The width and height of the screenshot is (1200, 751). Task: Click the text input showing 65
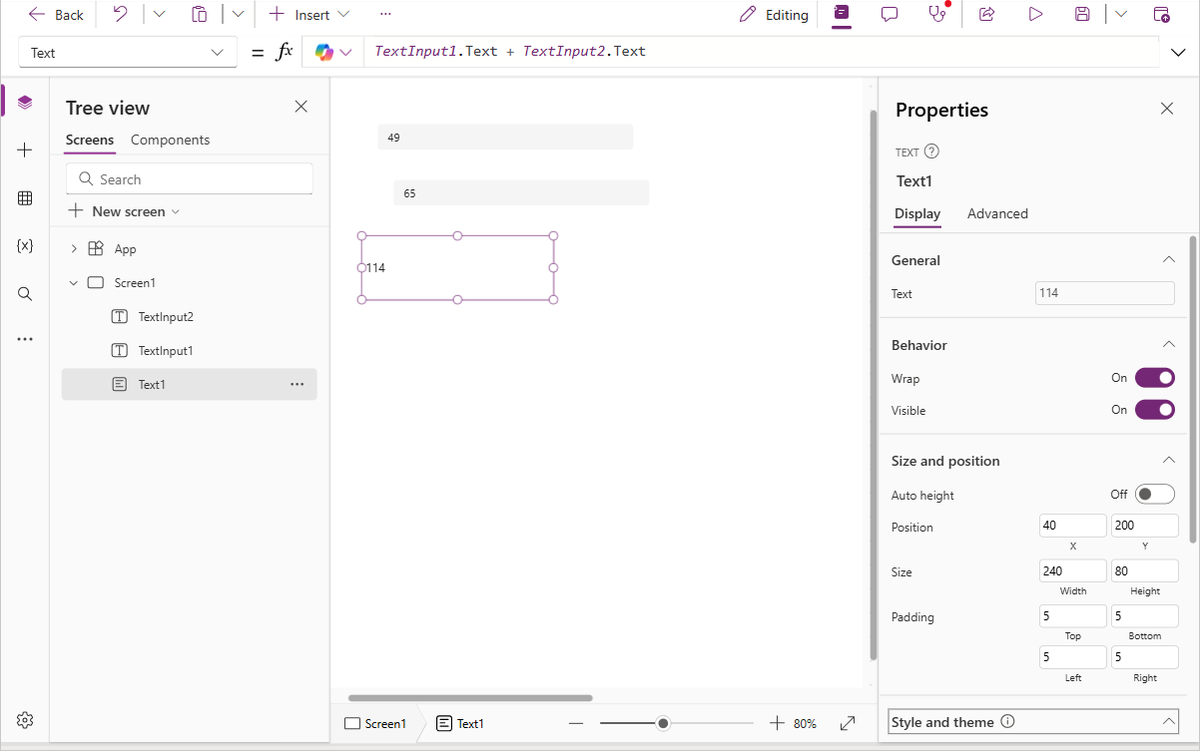pyautogui.click(x=521, y=193)
